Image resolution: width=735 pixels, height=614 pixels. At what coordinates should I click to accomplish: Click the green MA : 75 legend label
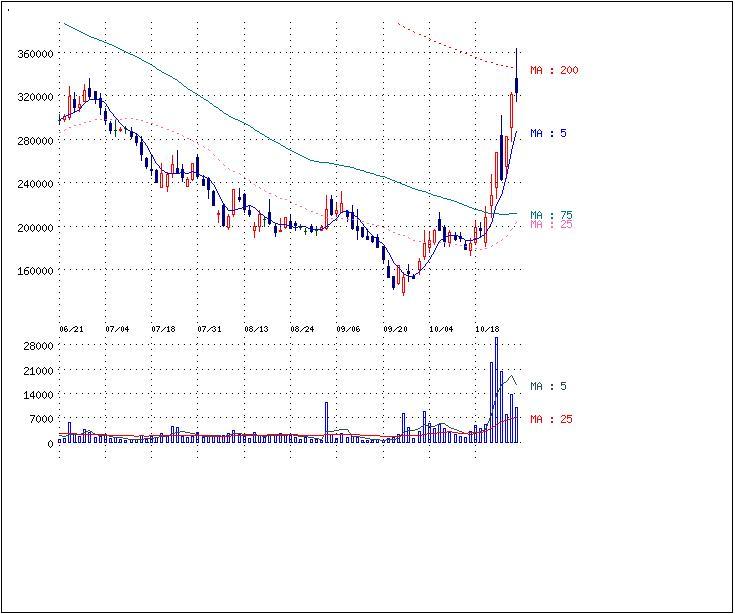pyautogui.click(x=550, y=215)
